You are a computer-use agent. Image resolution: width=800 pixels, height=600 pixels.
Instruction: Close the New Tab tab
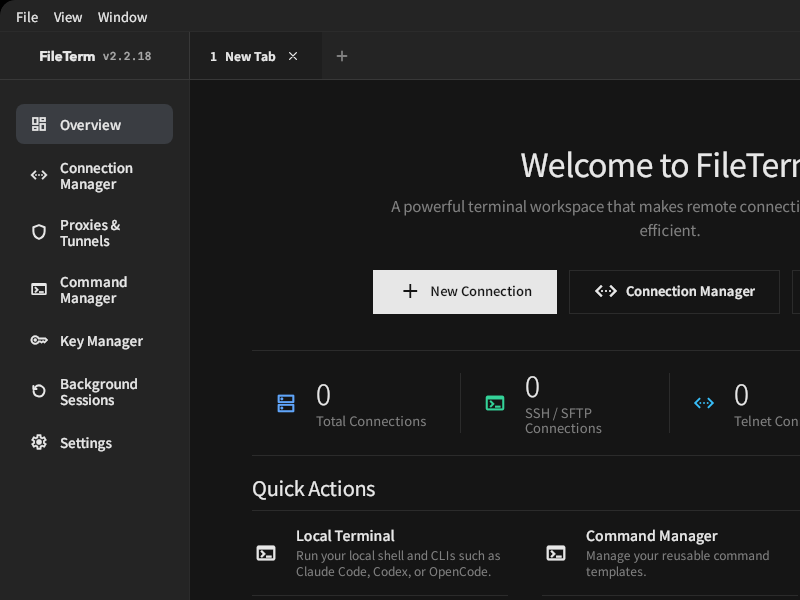coord(293,56)
